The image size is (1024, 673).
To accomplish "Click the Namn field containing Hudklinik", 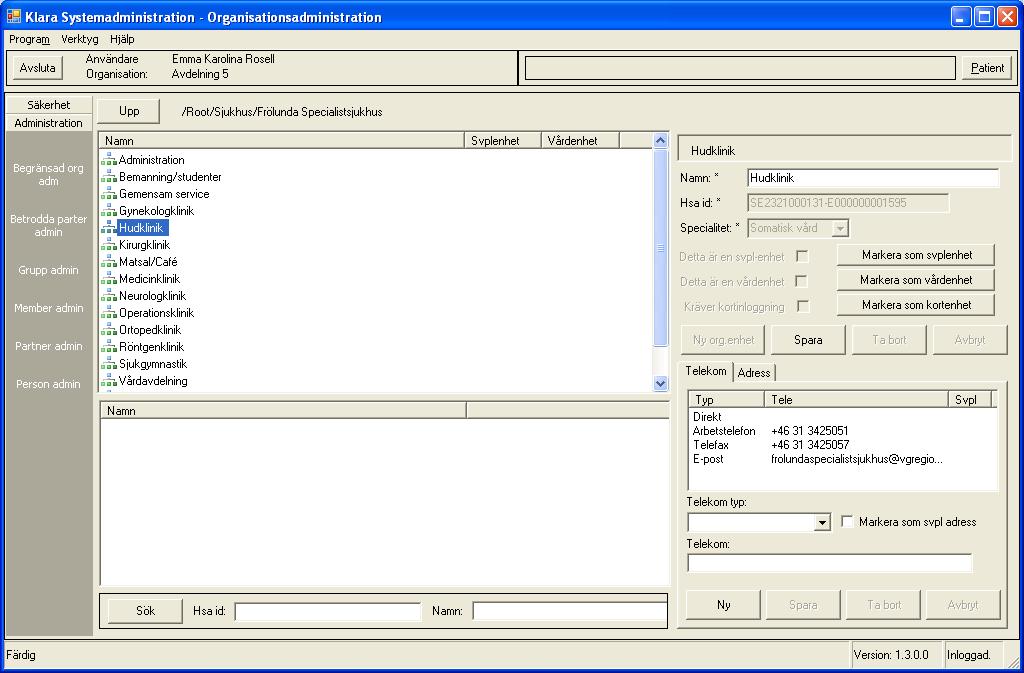I will pos(873,178).
